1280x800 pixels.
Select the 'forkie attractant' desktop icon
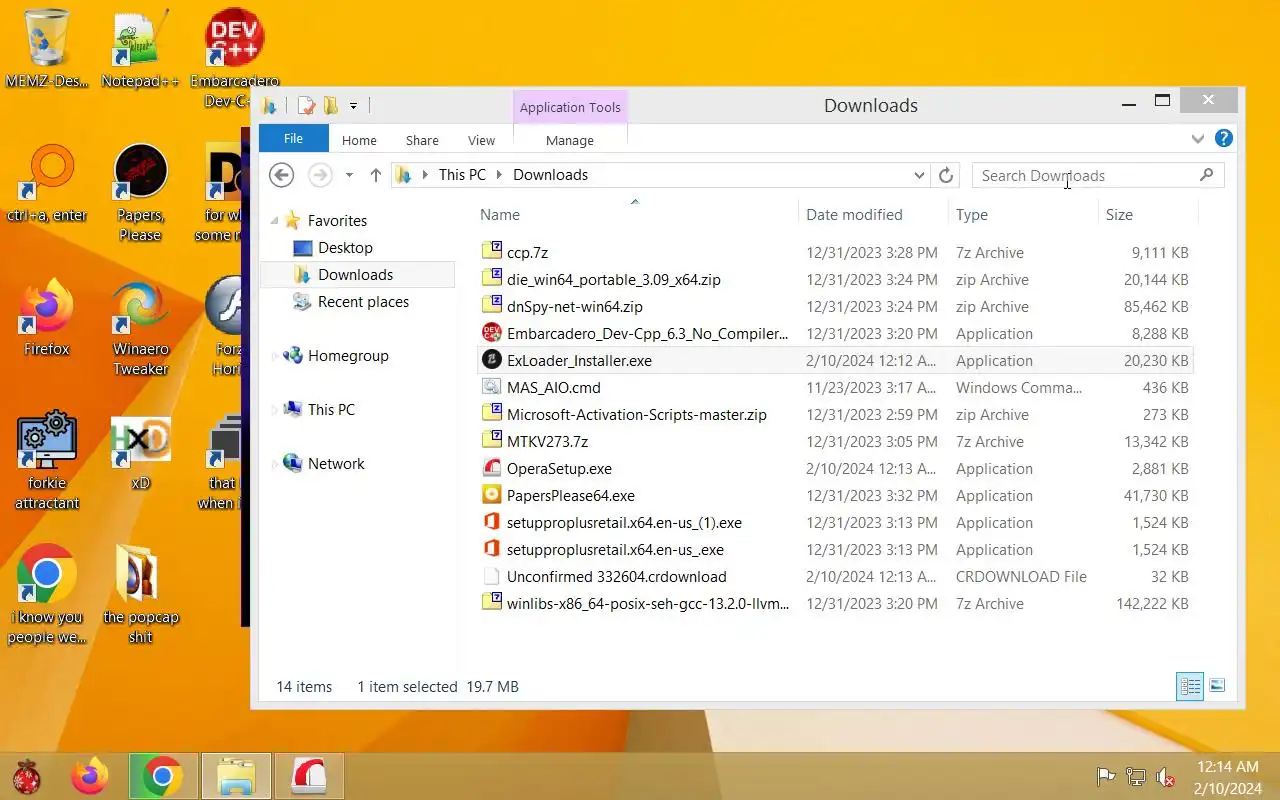click(47, 460)
